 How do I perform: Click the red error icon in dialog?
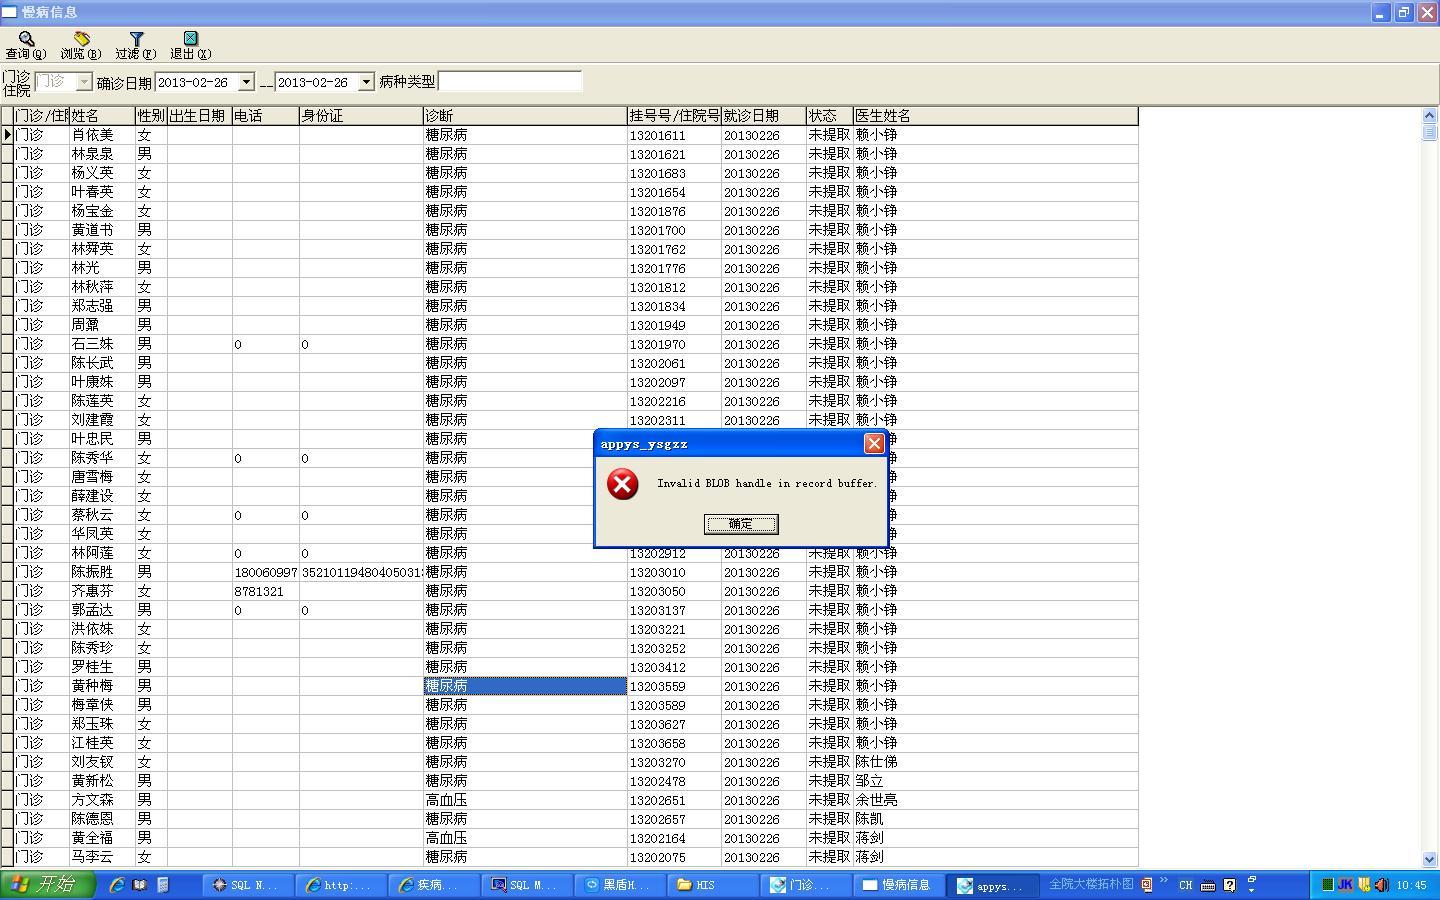(x=623, y=484)
